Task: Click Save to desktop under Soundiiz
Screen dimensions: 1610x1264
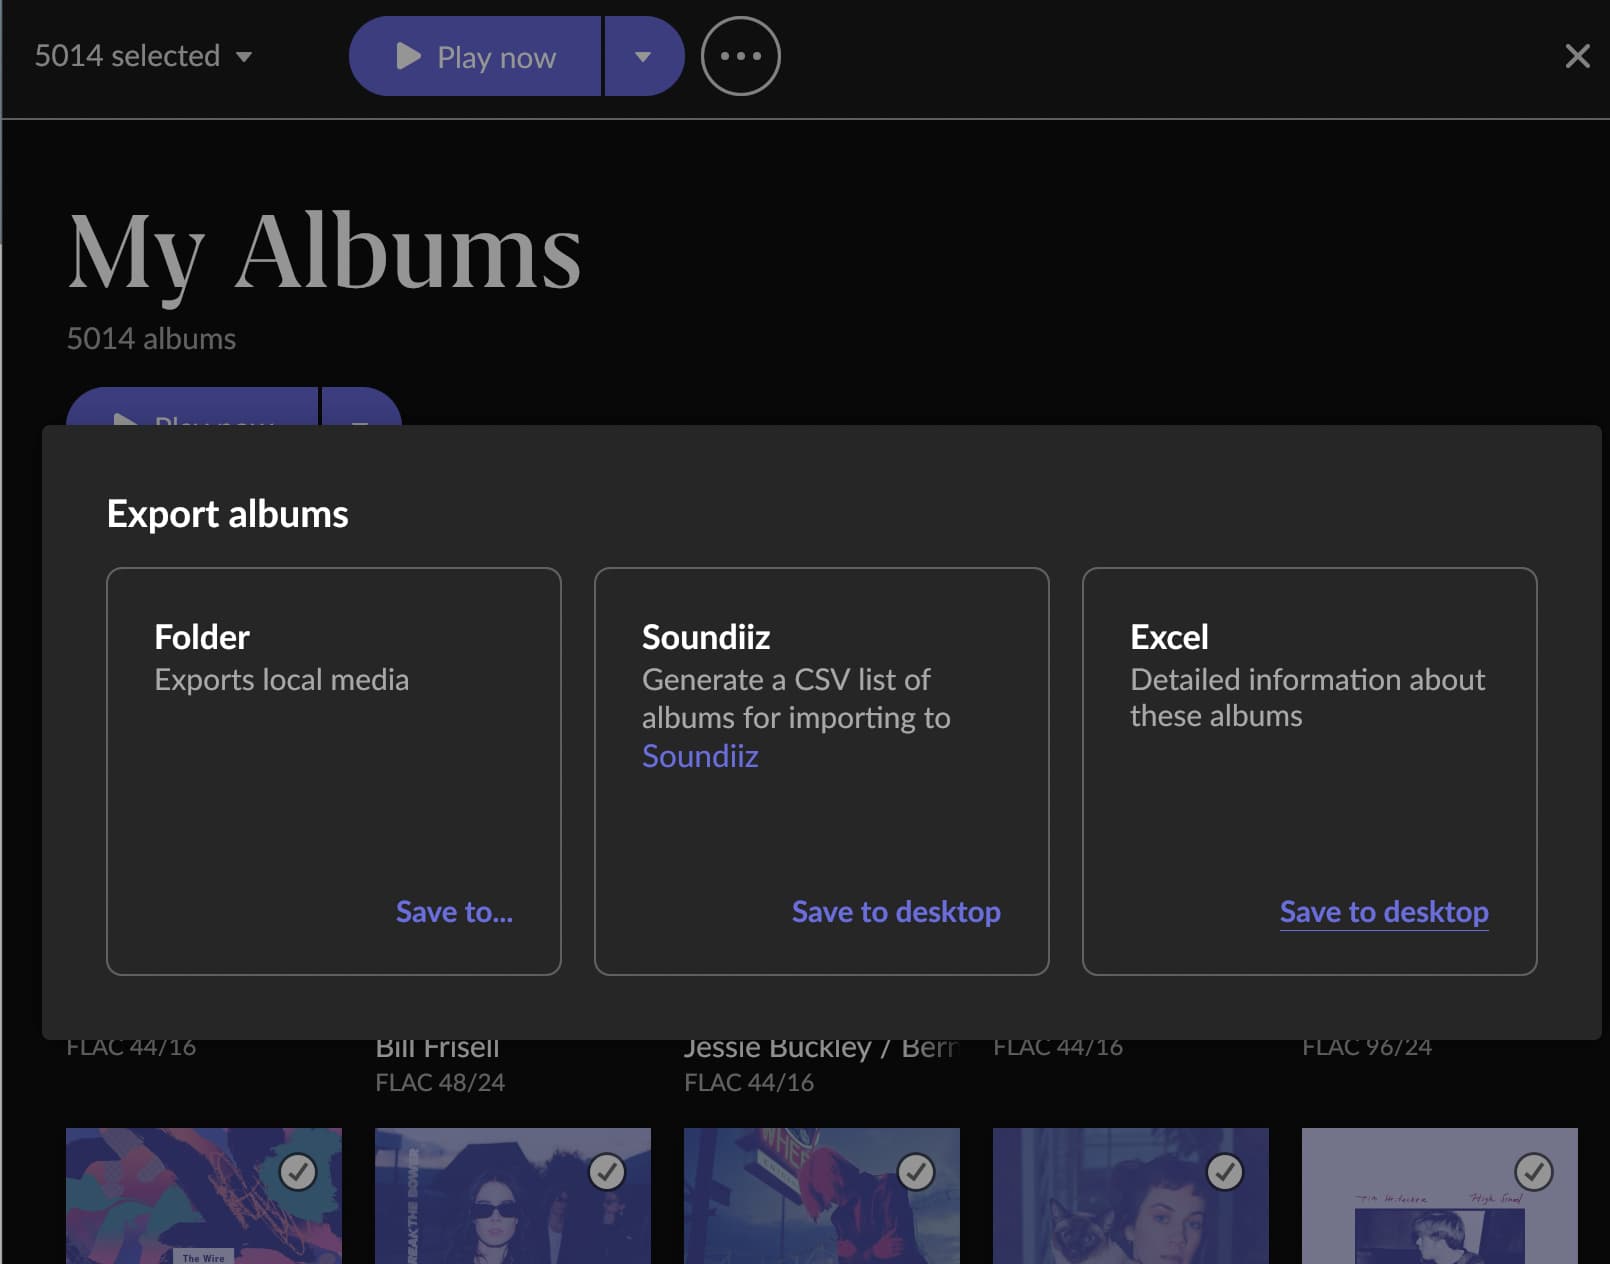Action: (896, 912)
